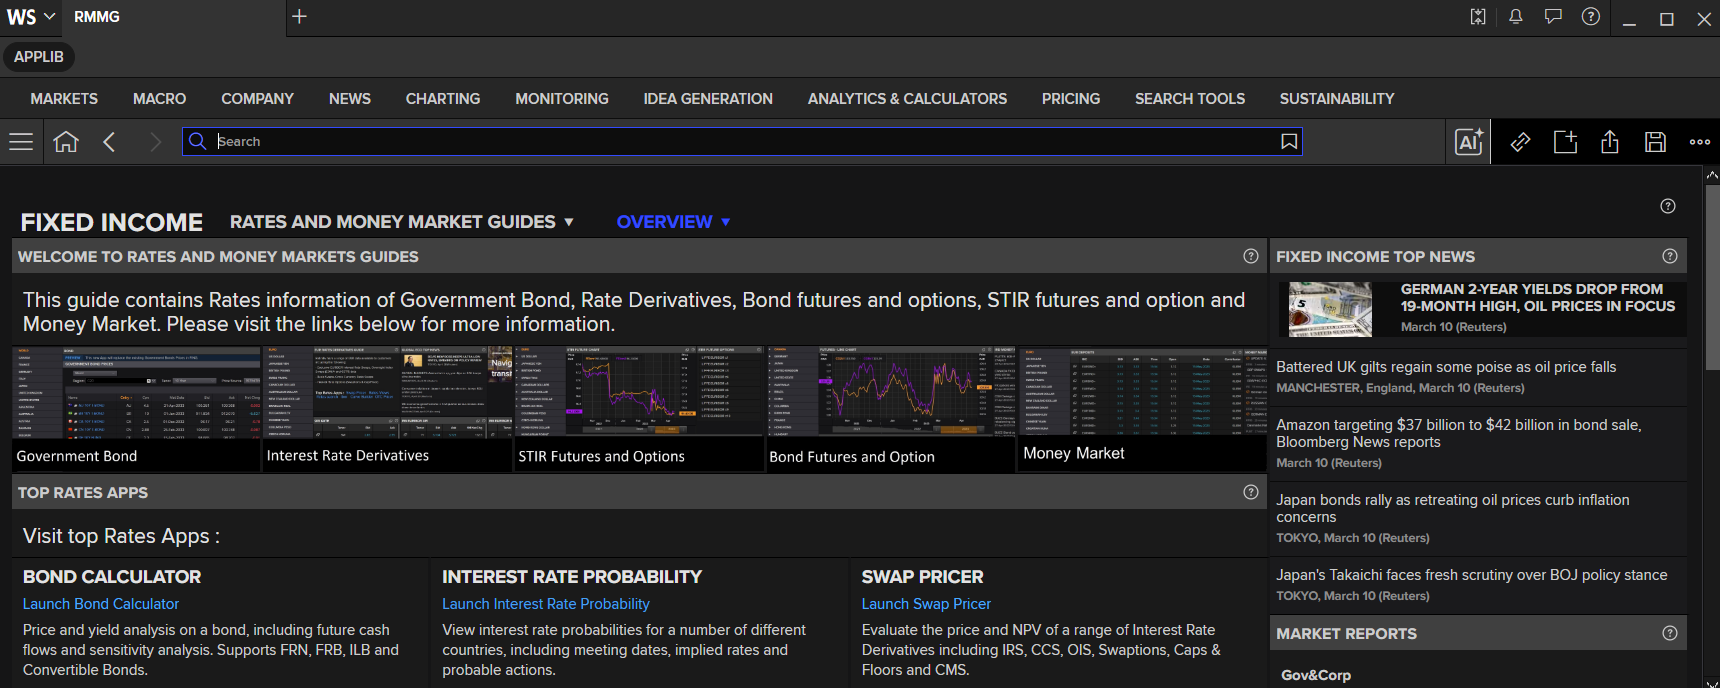The image size is (1720, 688).
Task: Go to the Home page icon
Action: pos(66,142)
